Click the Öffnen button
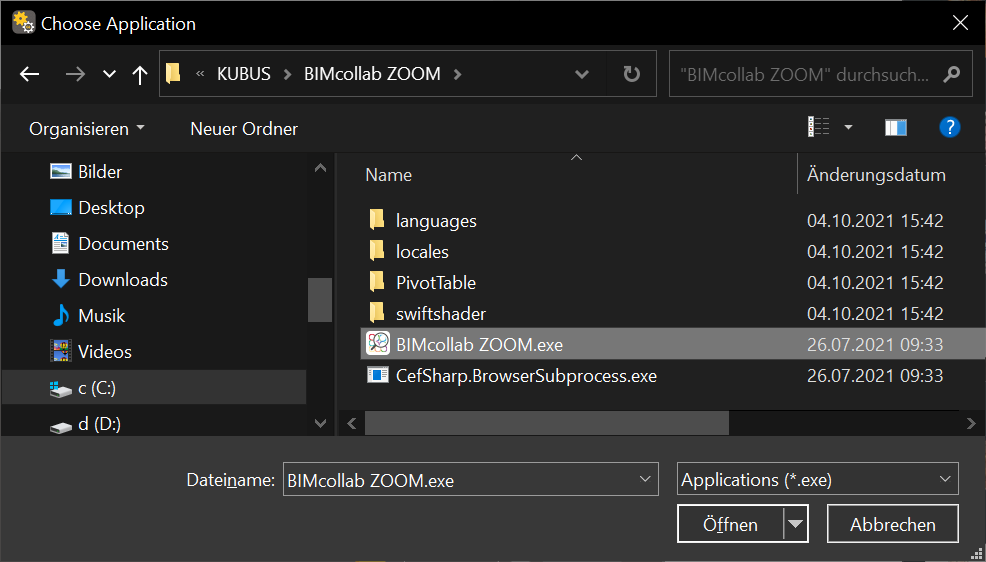 tap(730, 524)
